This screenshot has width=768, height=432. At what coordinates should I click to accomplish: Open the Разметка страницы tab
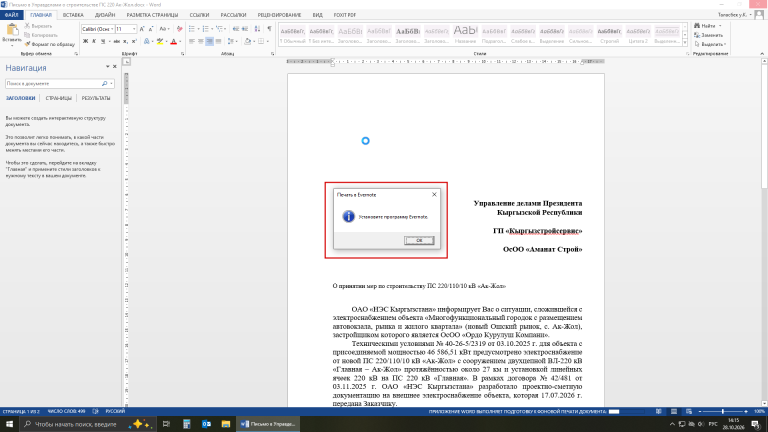coord(152,15)
